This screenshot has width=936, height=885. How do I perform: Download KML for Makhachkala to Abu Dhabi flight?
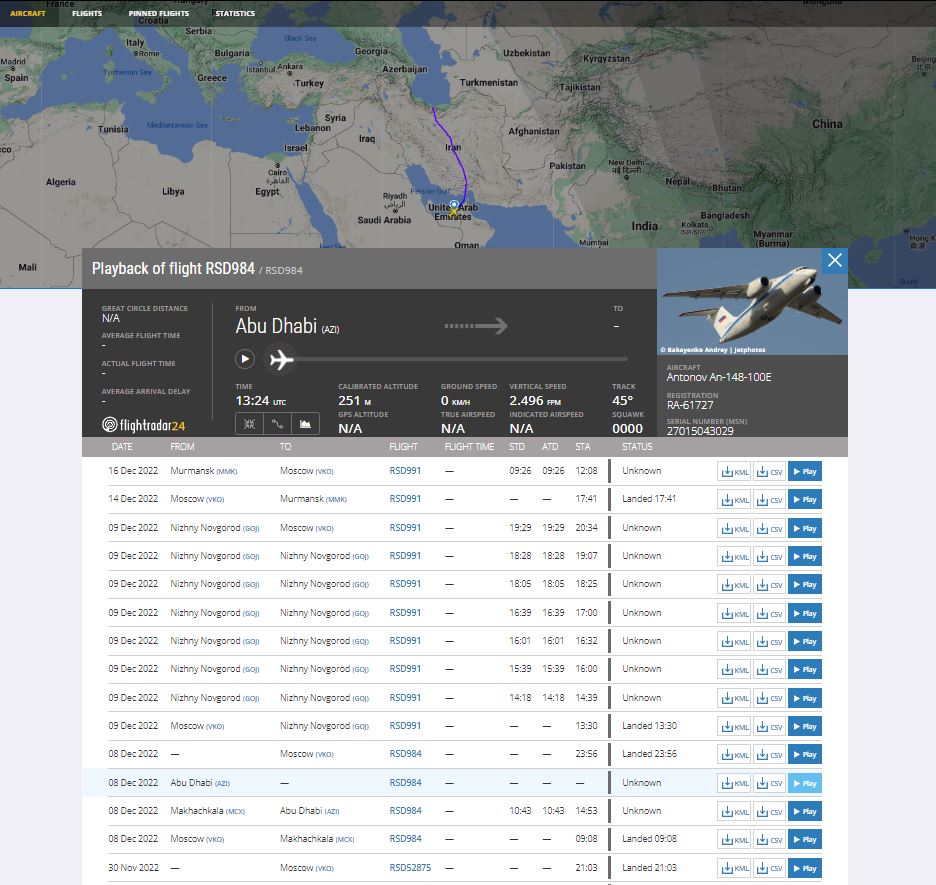coord(734,811)
